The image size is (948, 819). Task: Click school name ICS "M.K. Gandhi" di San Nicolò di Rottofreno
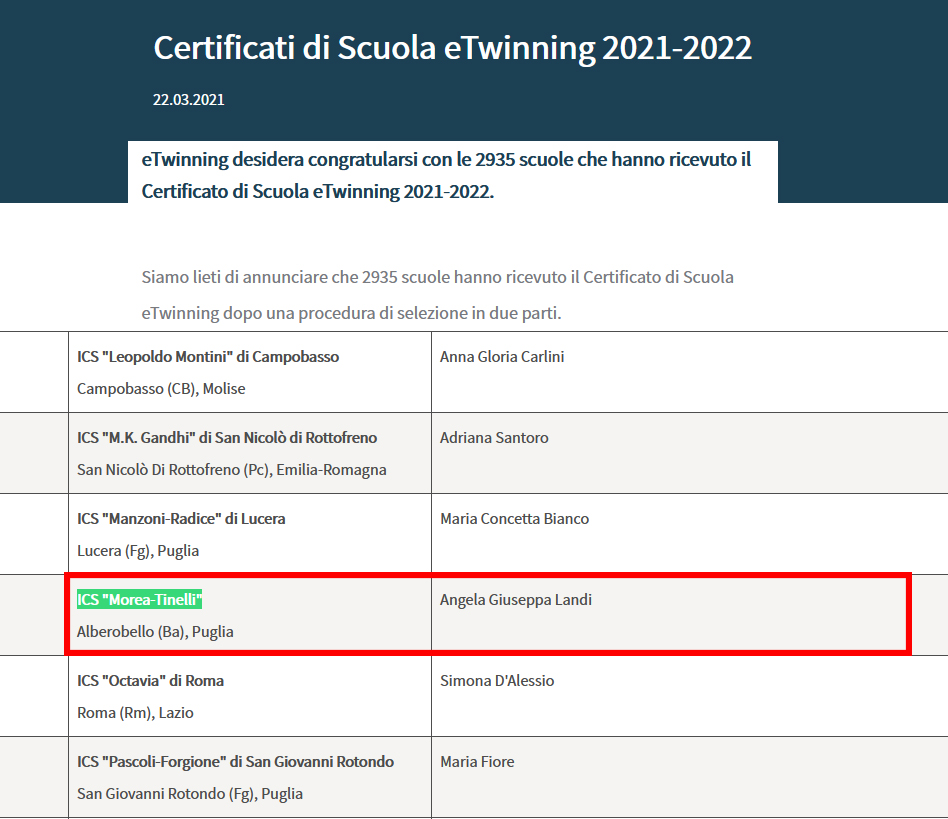coord(227,438)
